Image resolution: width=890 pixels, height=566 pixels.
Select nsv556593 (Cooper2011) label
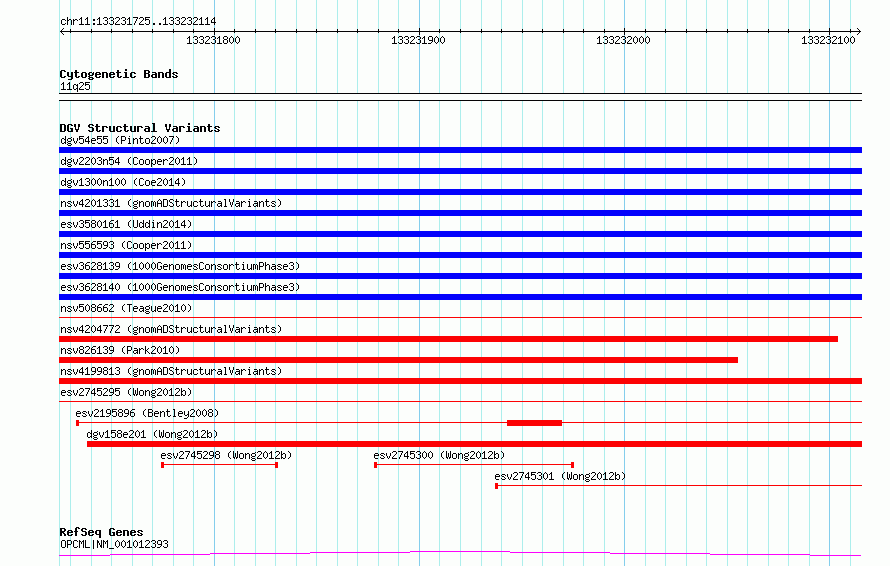coord(126,245)
